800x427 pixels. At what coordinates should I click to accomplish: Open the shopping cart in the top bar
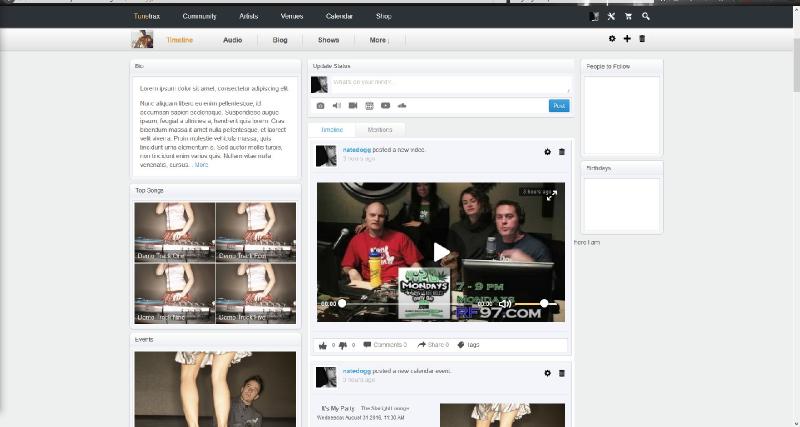(628, 17)
